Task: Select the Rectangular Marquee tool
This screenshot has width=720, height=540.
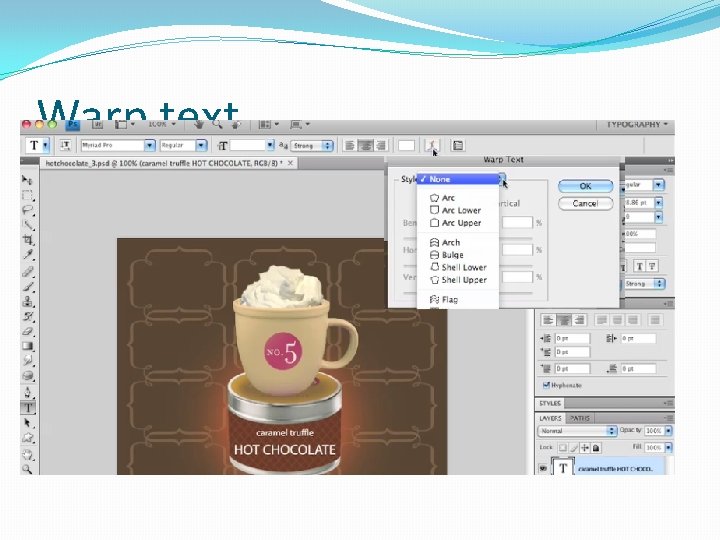Action: (x=27, y=195)
